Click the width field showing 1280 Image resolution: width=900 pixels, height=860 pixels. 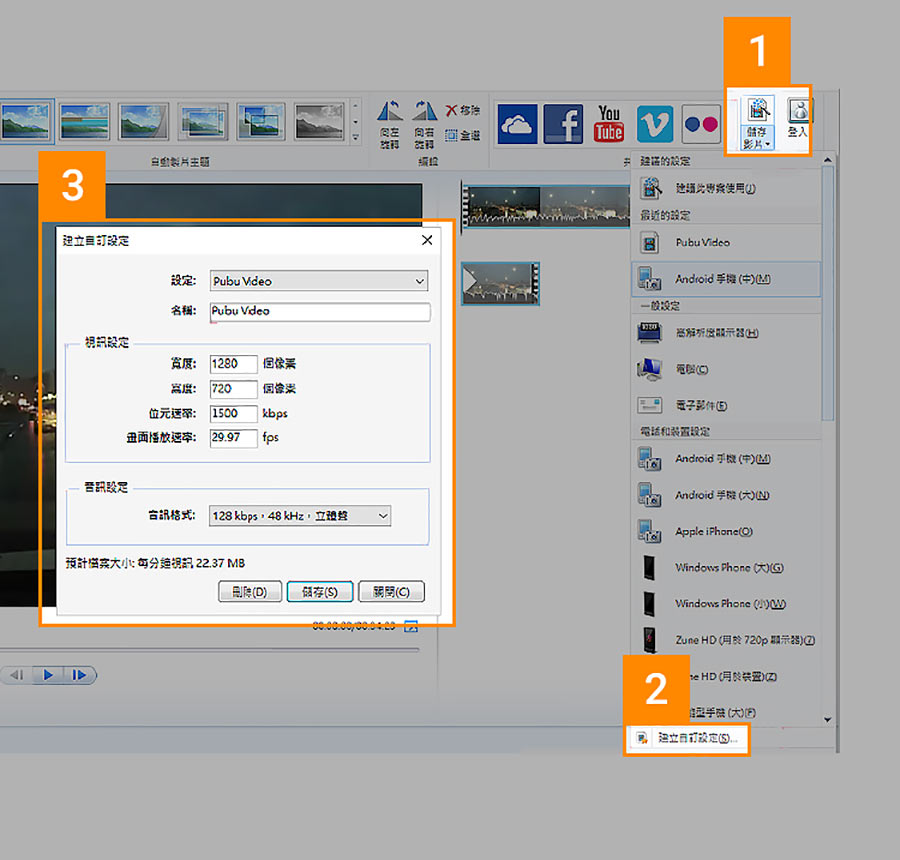click(233, 364)
